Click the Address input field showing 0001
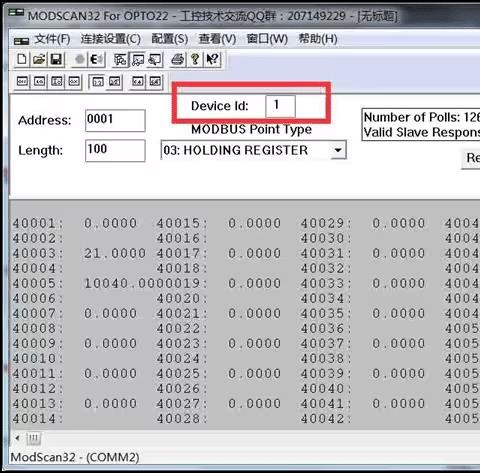This screenshot has width=480, height=473. 115,120
